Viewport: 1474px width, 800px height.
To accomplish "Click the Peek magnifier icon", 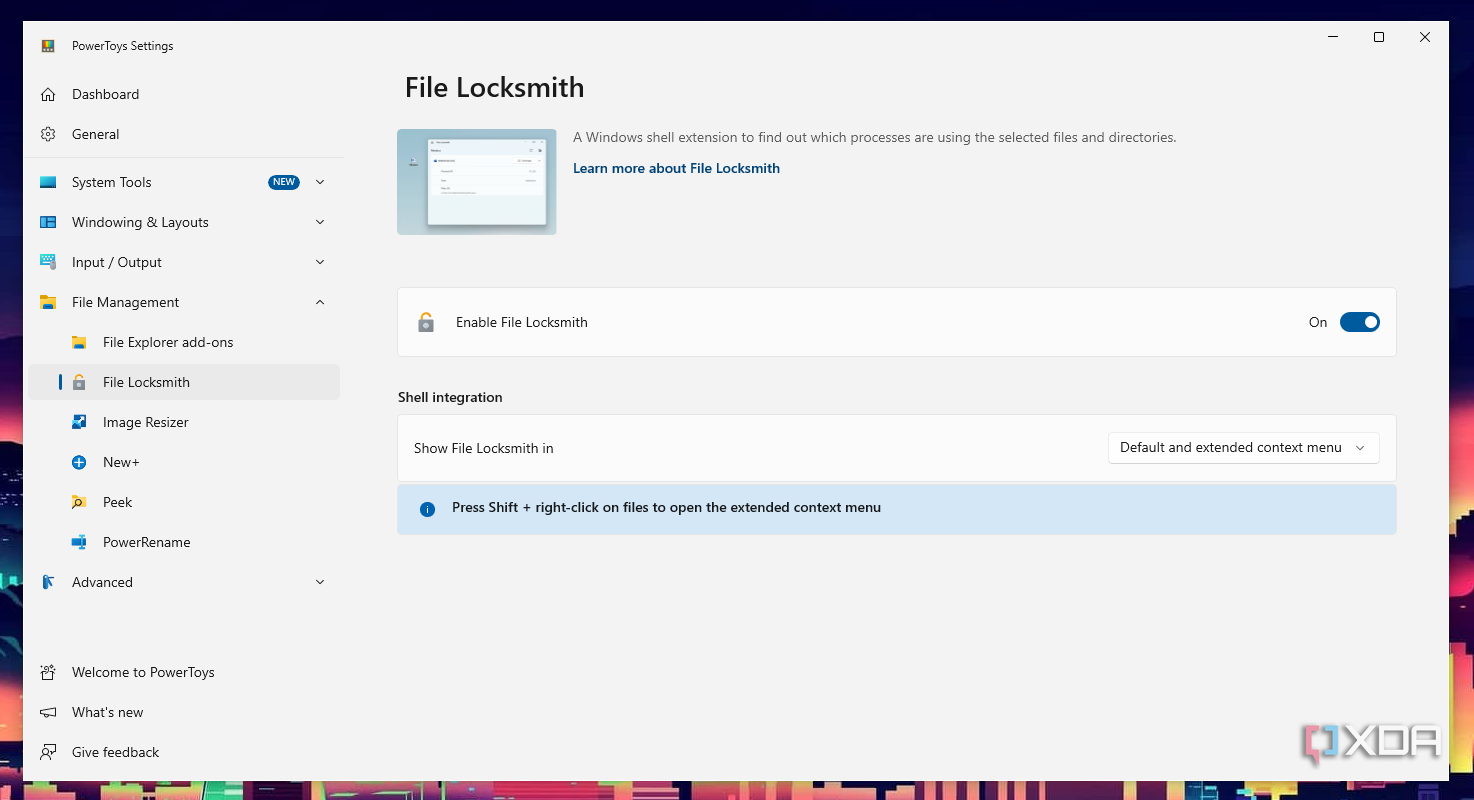I will pyautogui.click(x=79, y=502).
